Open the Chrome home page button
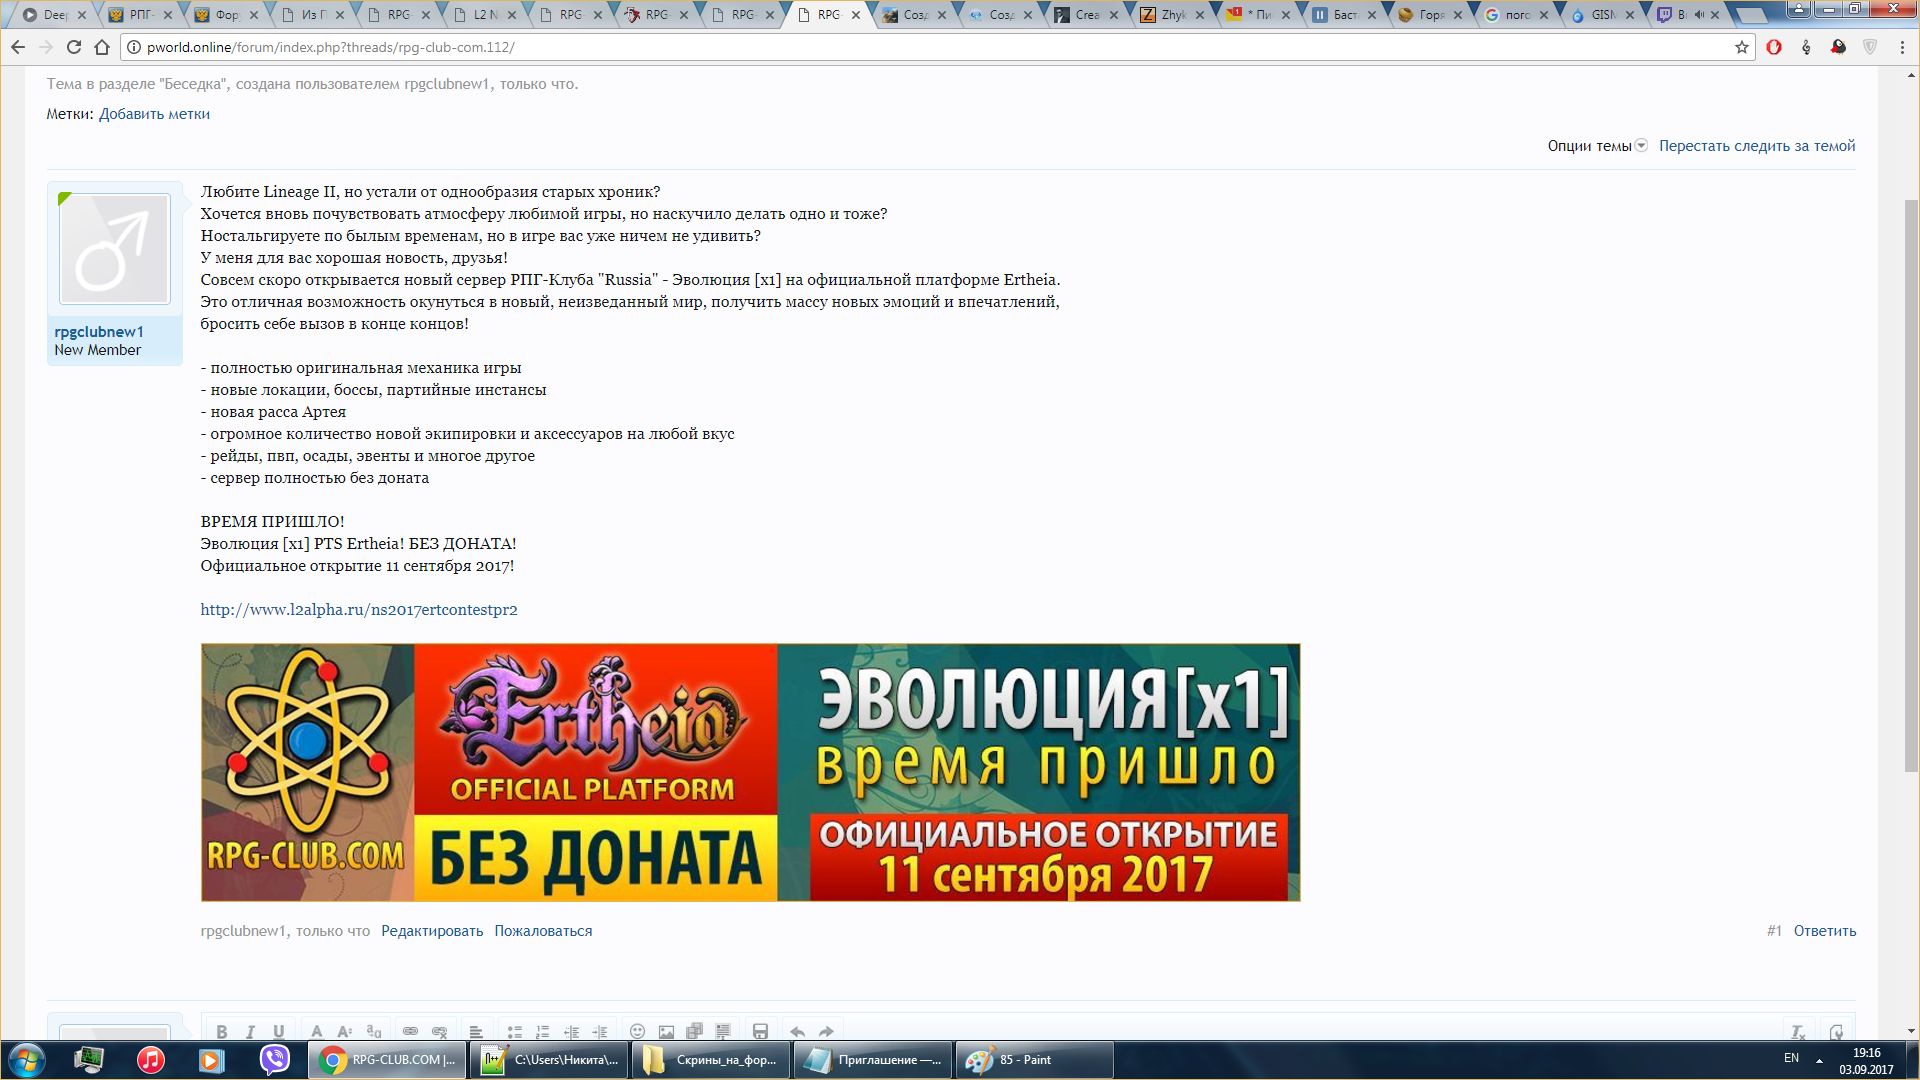Image resolution: width=1920 pixels, height=1080 pixels. point(102,47)
